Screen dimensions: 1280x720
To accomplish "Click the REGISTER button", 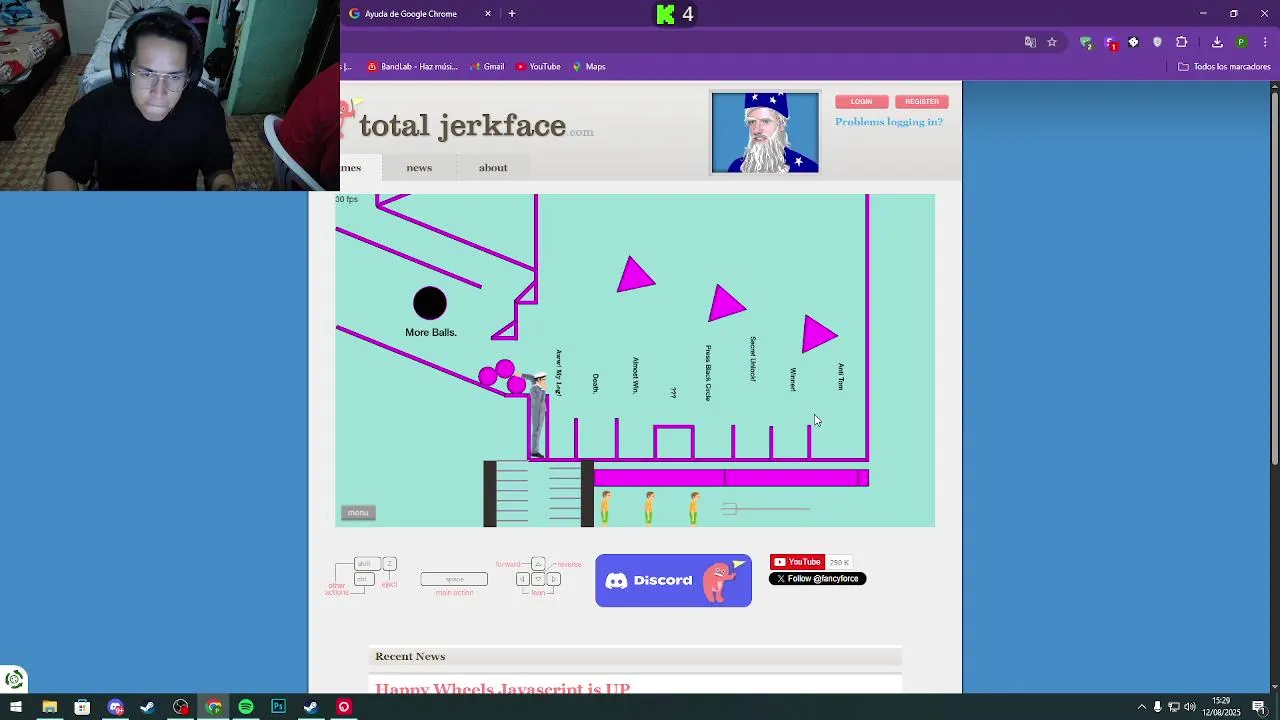I will tap(922, 101).
